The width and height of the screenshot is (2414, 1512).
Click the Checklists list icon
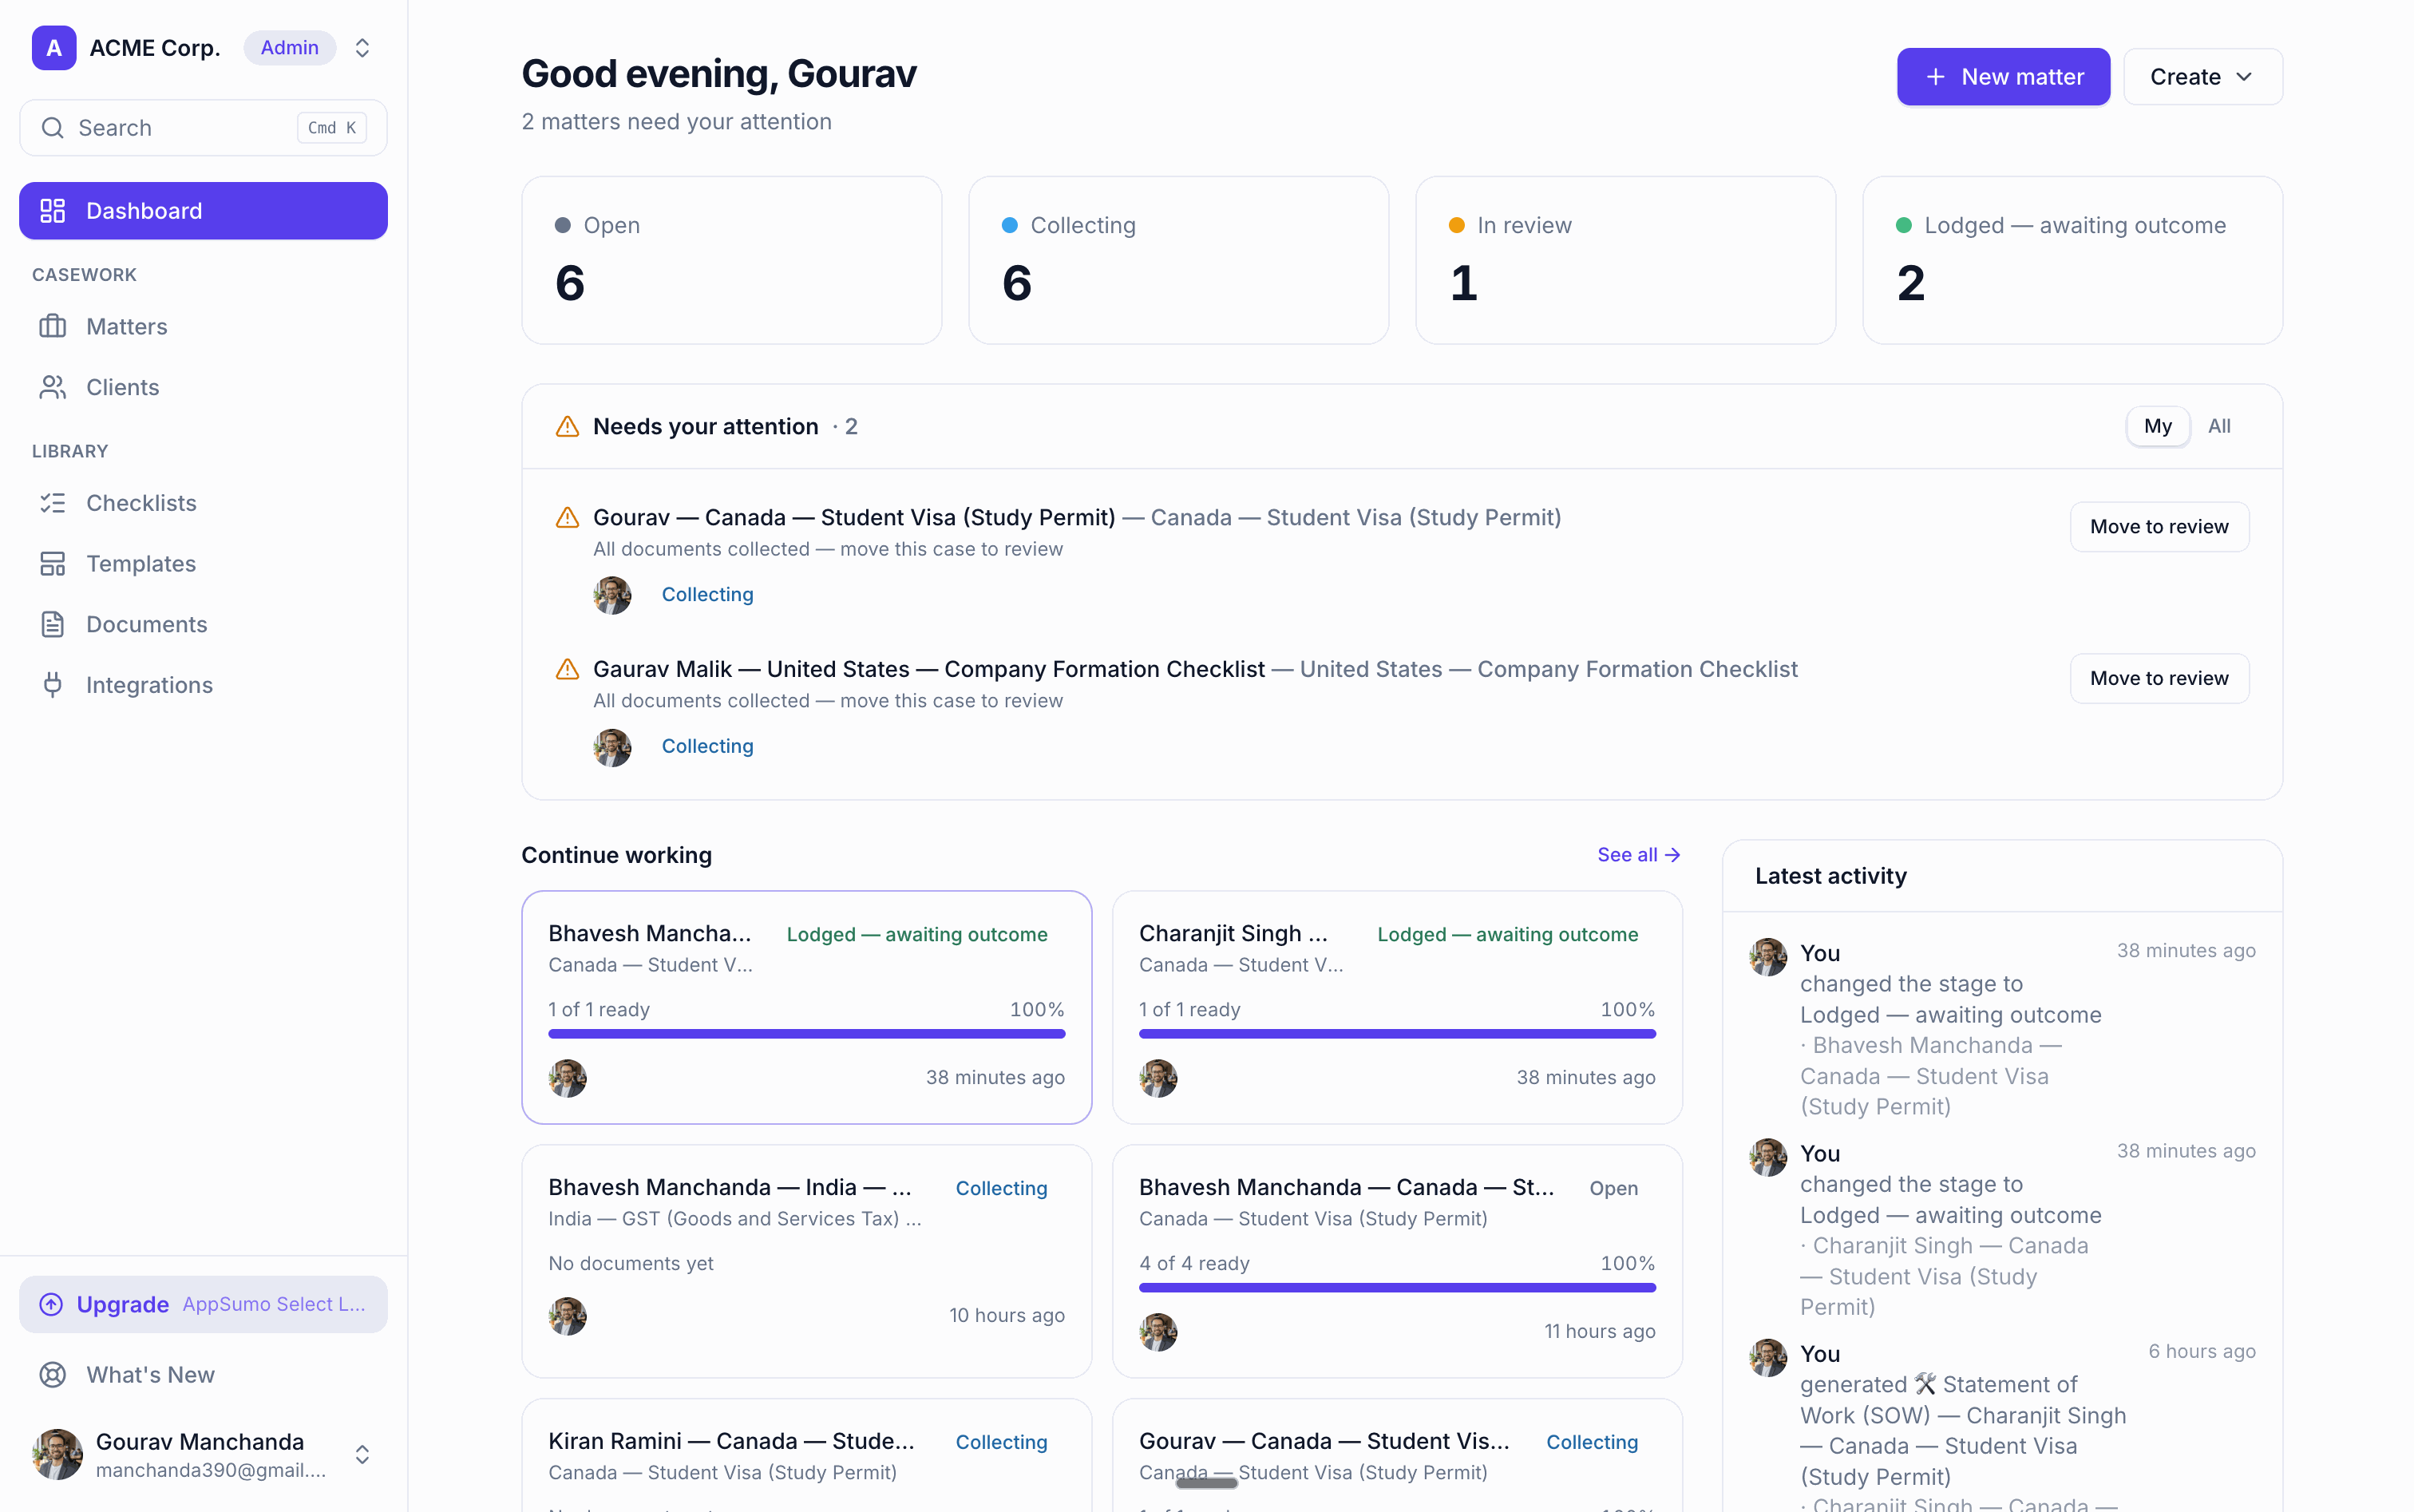pos(52,503)
